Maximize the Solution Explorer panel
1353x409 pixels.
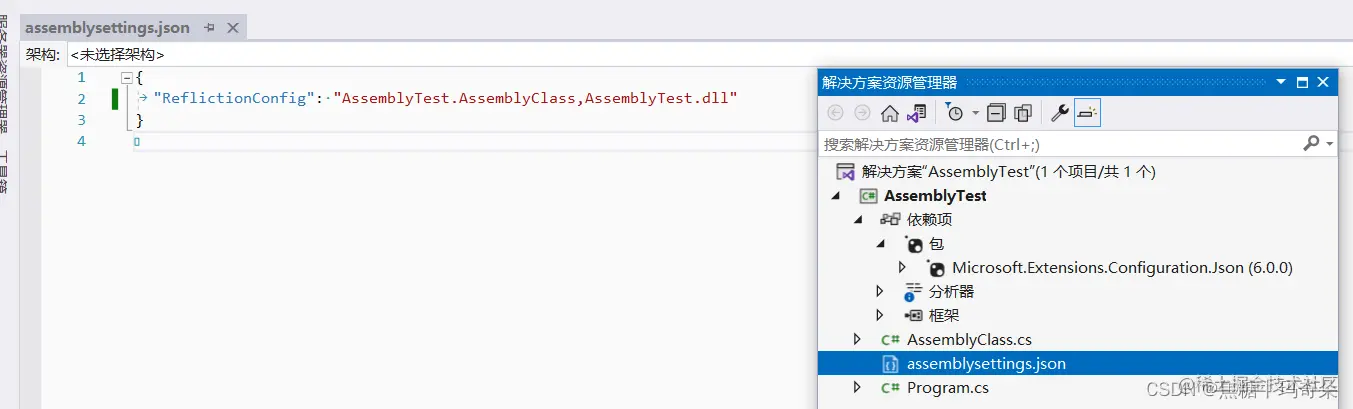point(1302,82)
